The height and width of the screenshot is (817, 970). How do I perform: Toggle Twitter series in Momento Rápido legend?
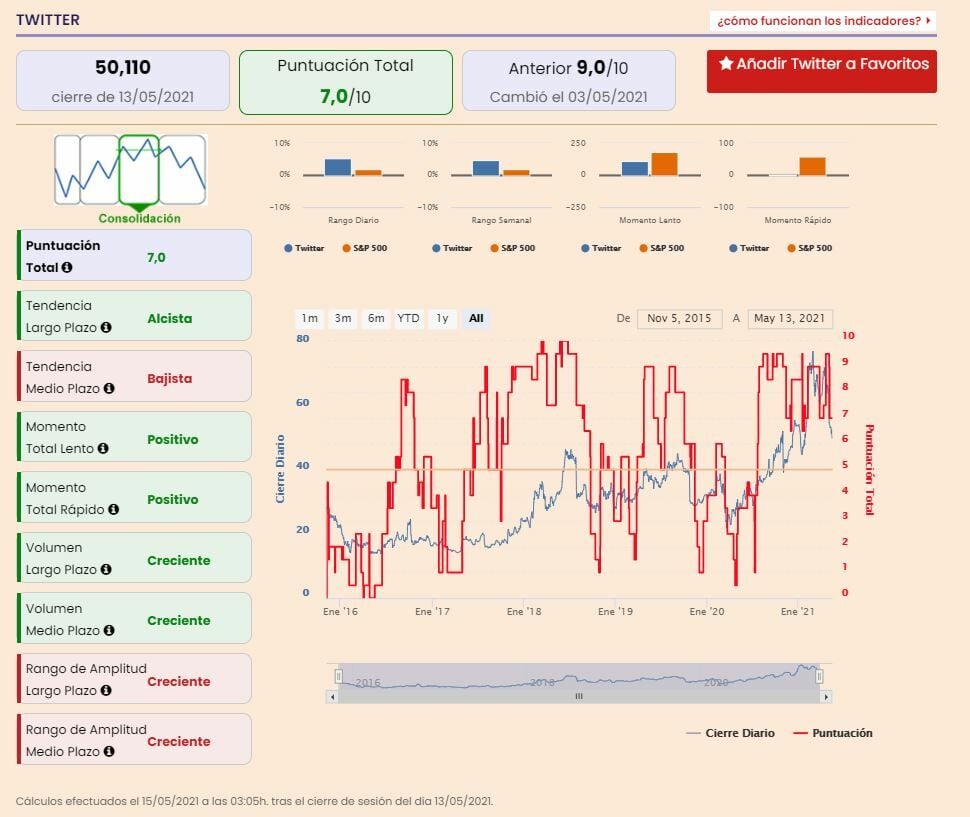(x=749, y=248)
